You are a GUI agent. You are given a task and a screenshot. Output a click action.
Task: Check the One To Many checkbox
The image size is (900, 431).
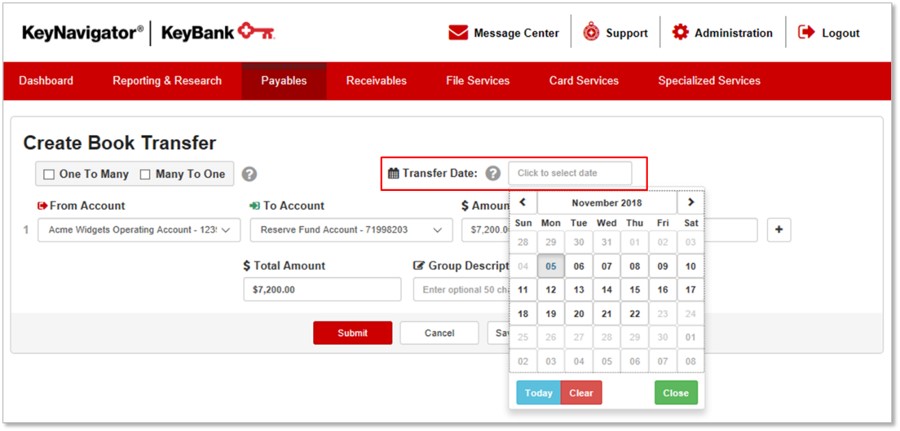pos(49,174)
